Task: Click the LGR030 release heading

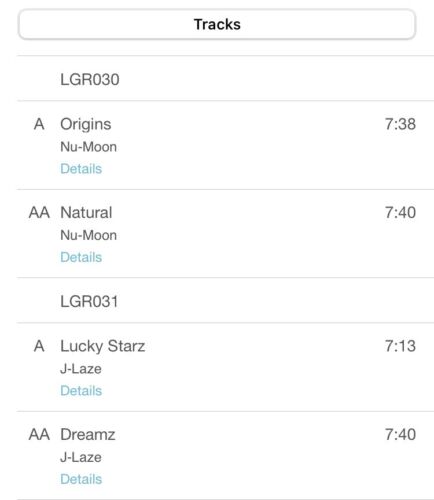Action: pos(90,80)
